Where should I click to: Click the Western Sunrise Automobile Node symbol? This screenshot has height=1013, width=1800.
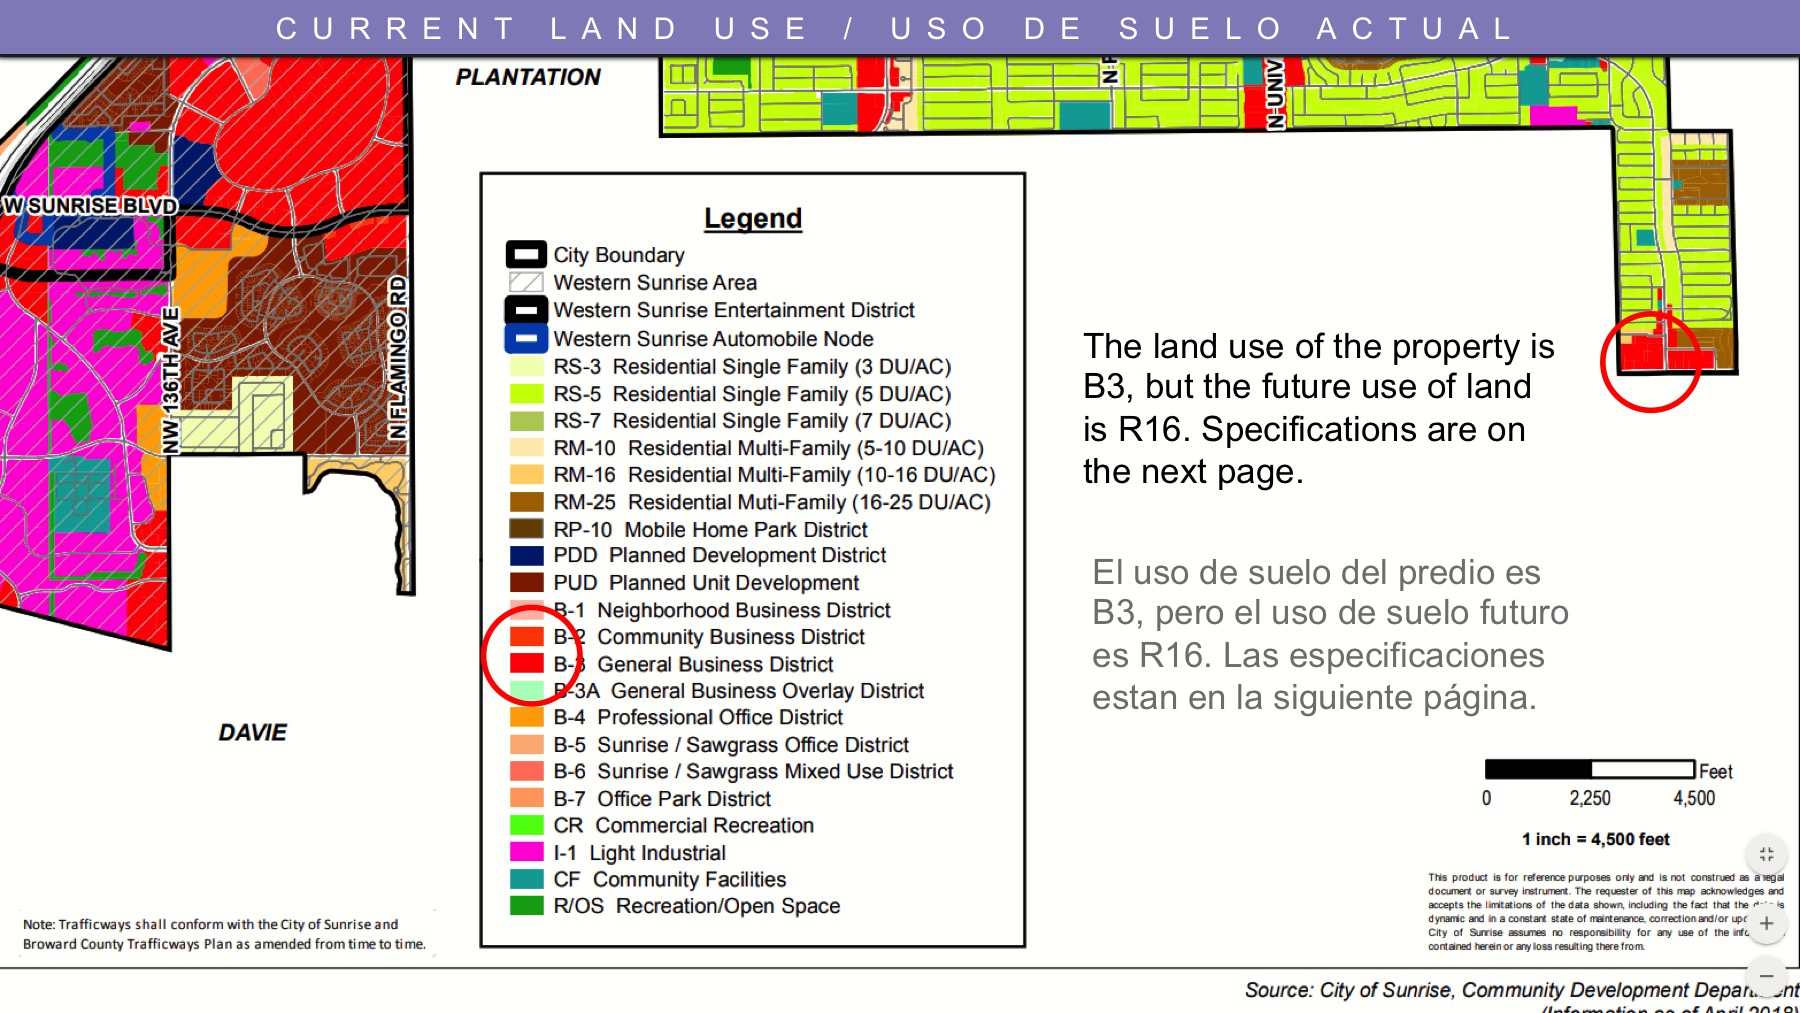tap(526, 339)
